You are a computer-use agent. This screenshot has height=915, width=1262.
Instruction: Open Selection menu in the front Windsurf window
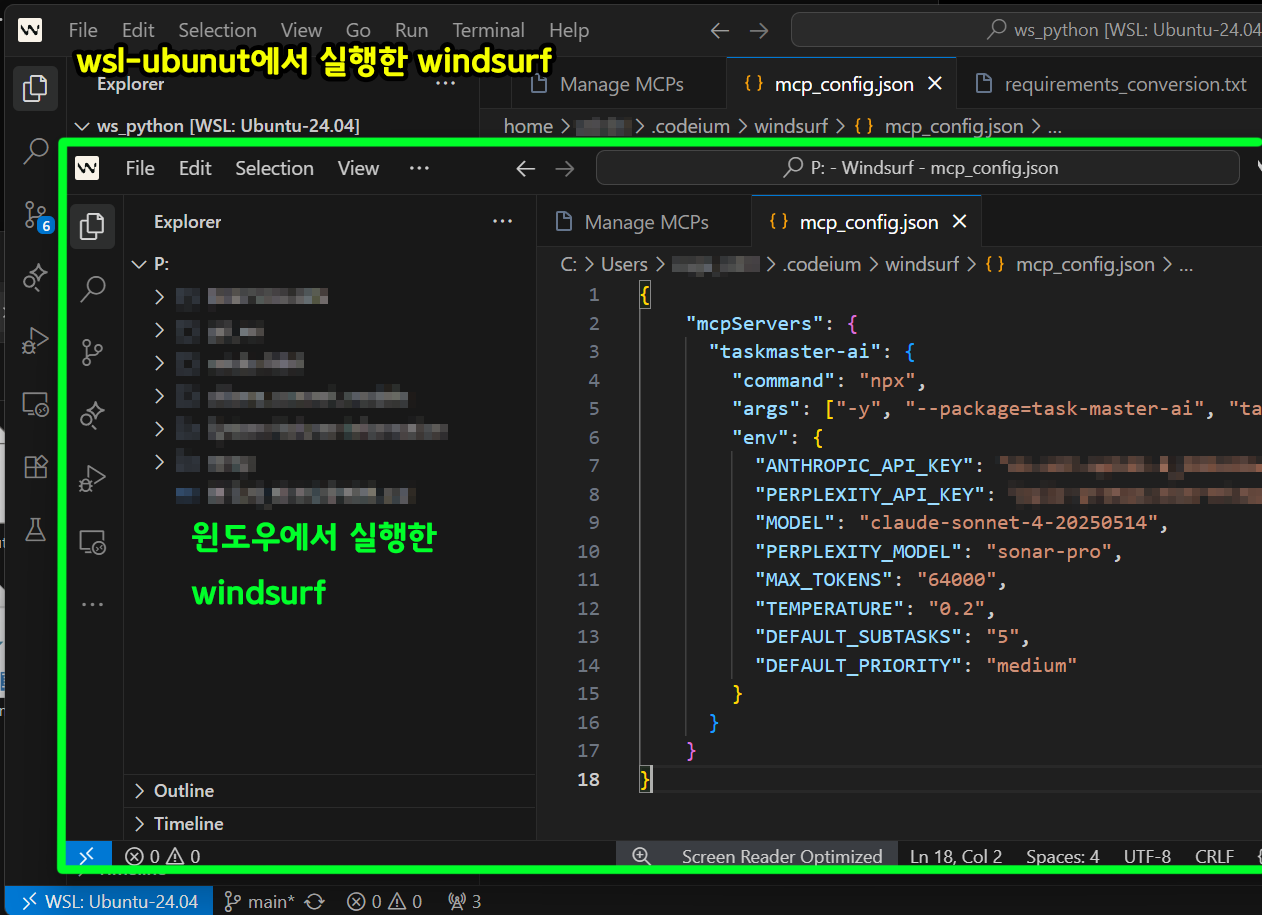pos(274,168)
